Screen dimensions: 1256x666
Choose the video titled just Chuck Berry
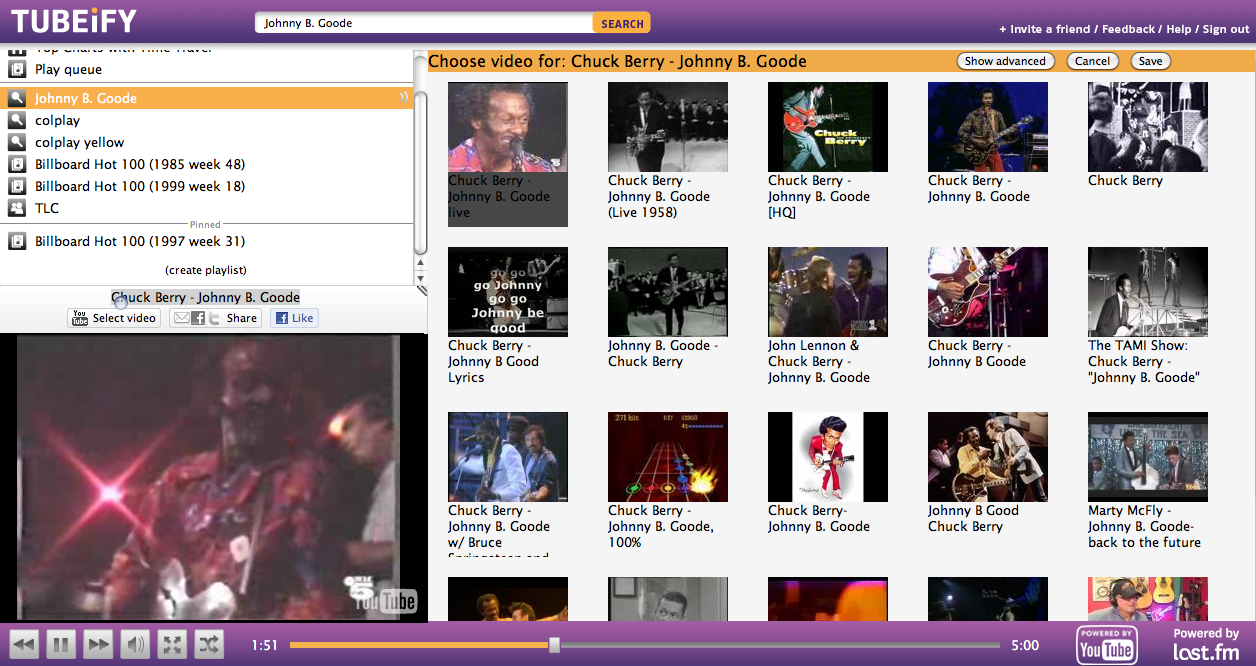point(1148,127)
